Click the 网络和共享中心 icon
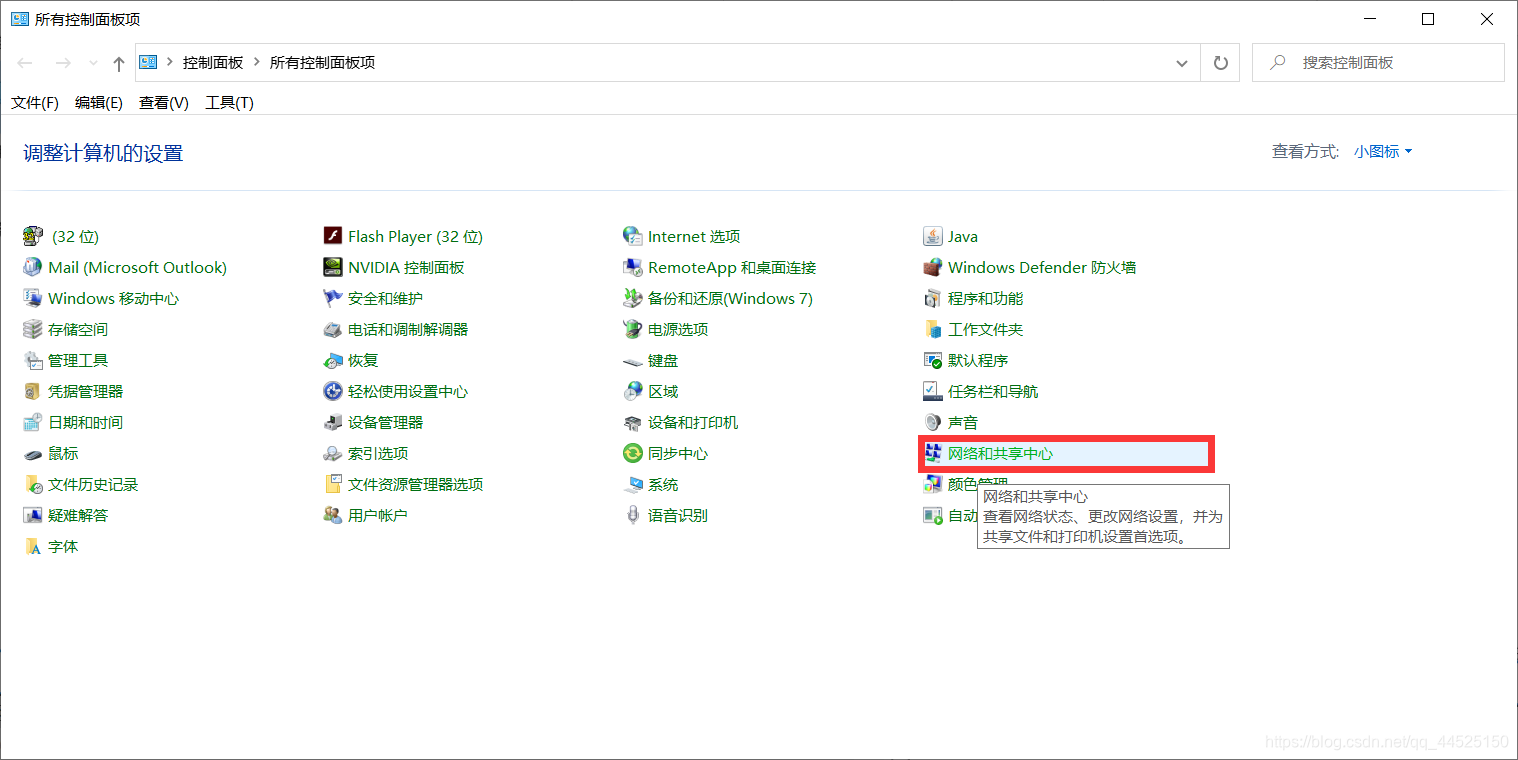1518x760 pixels. (932, 453)
